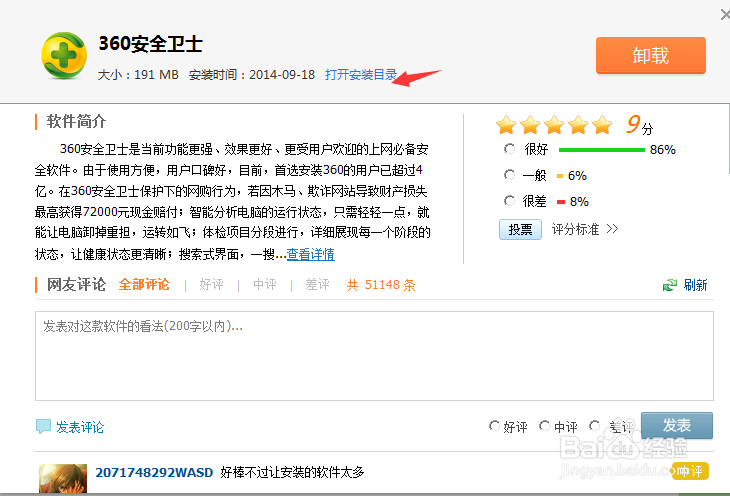Switch to the 好评 comments tab
The width and height of the screenshot is (730, 496).
click(211, 284)
